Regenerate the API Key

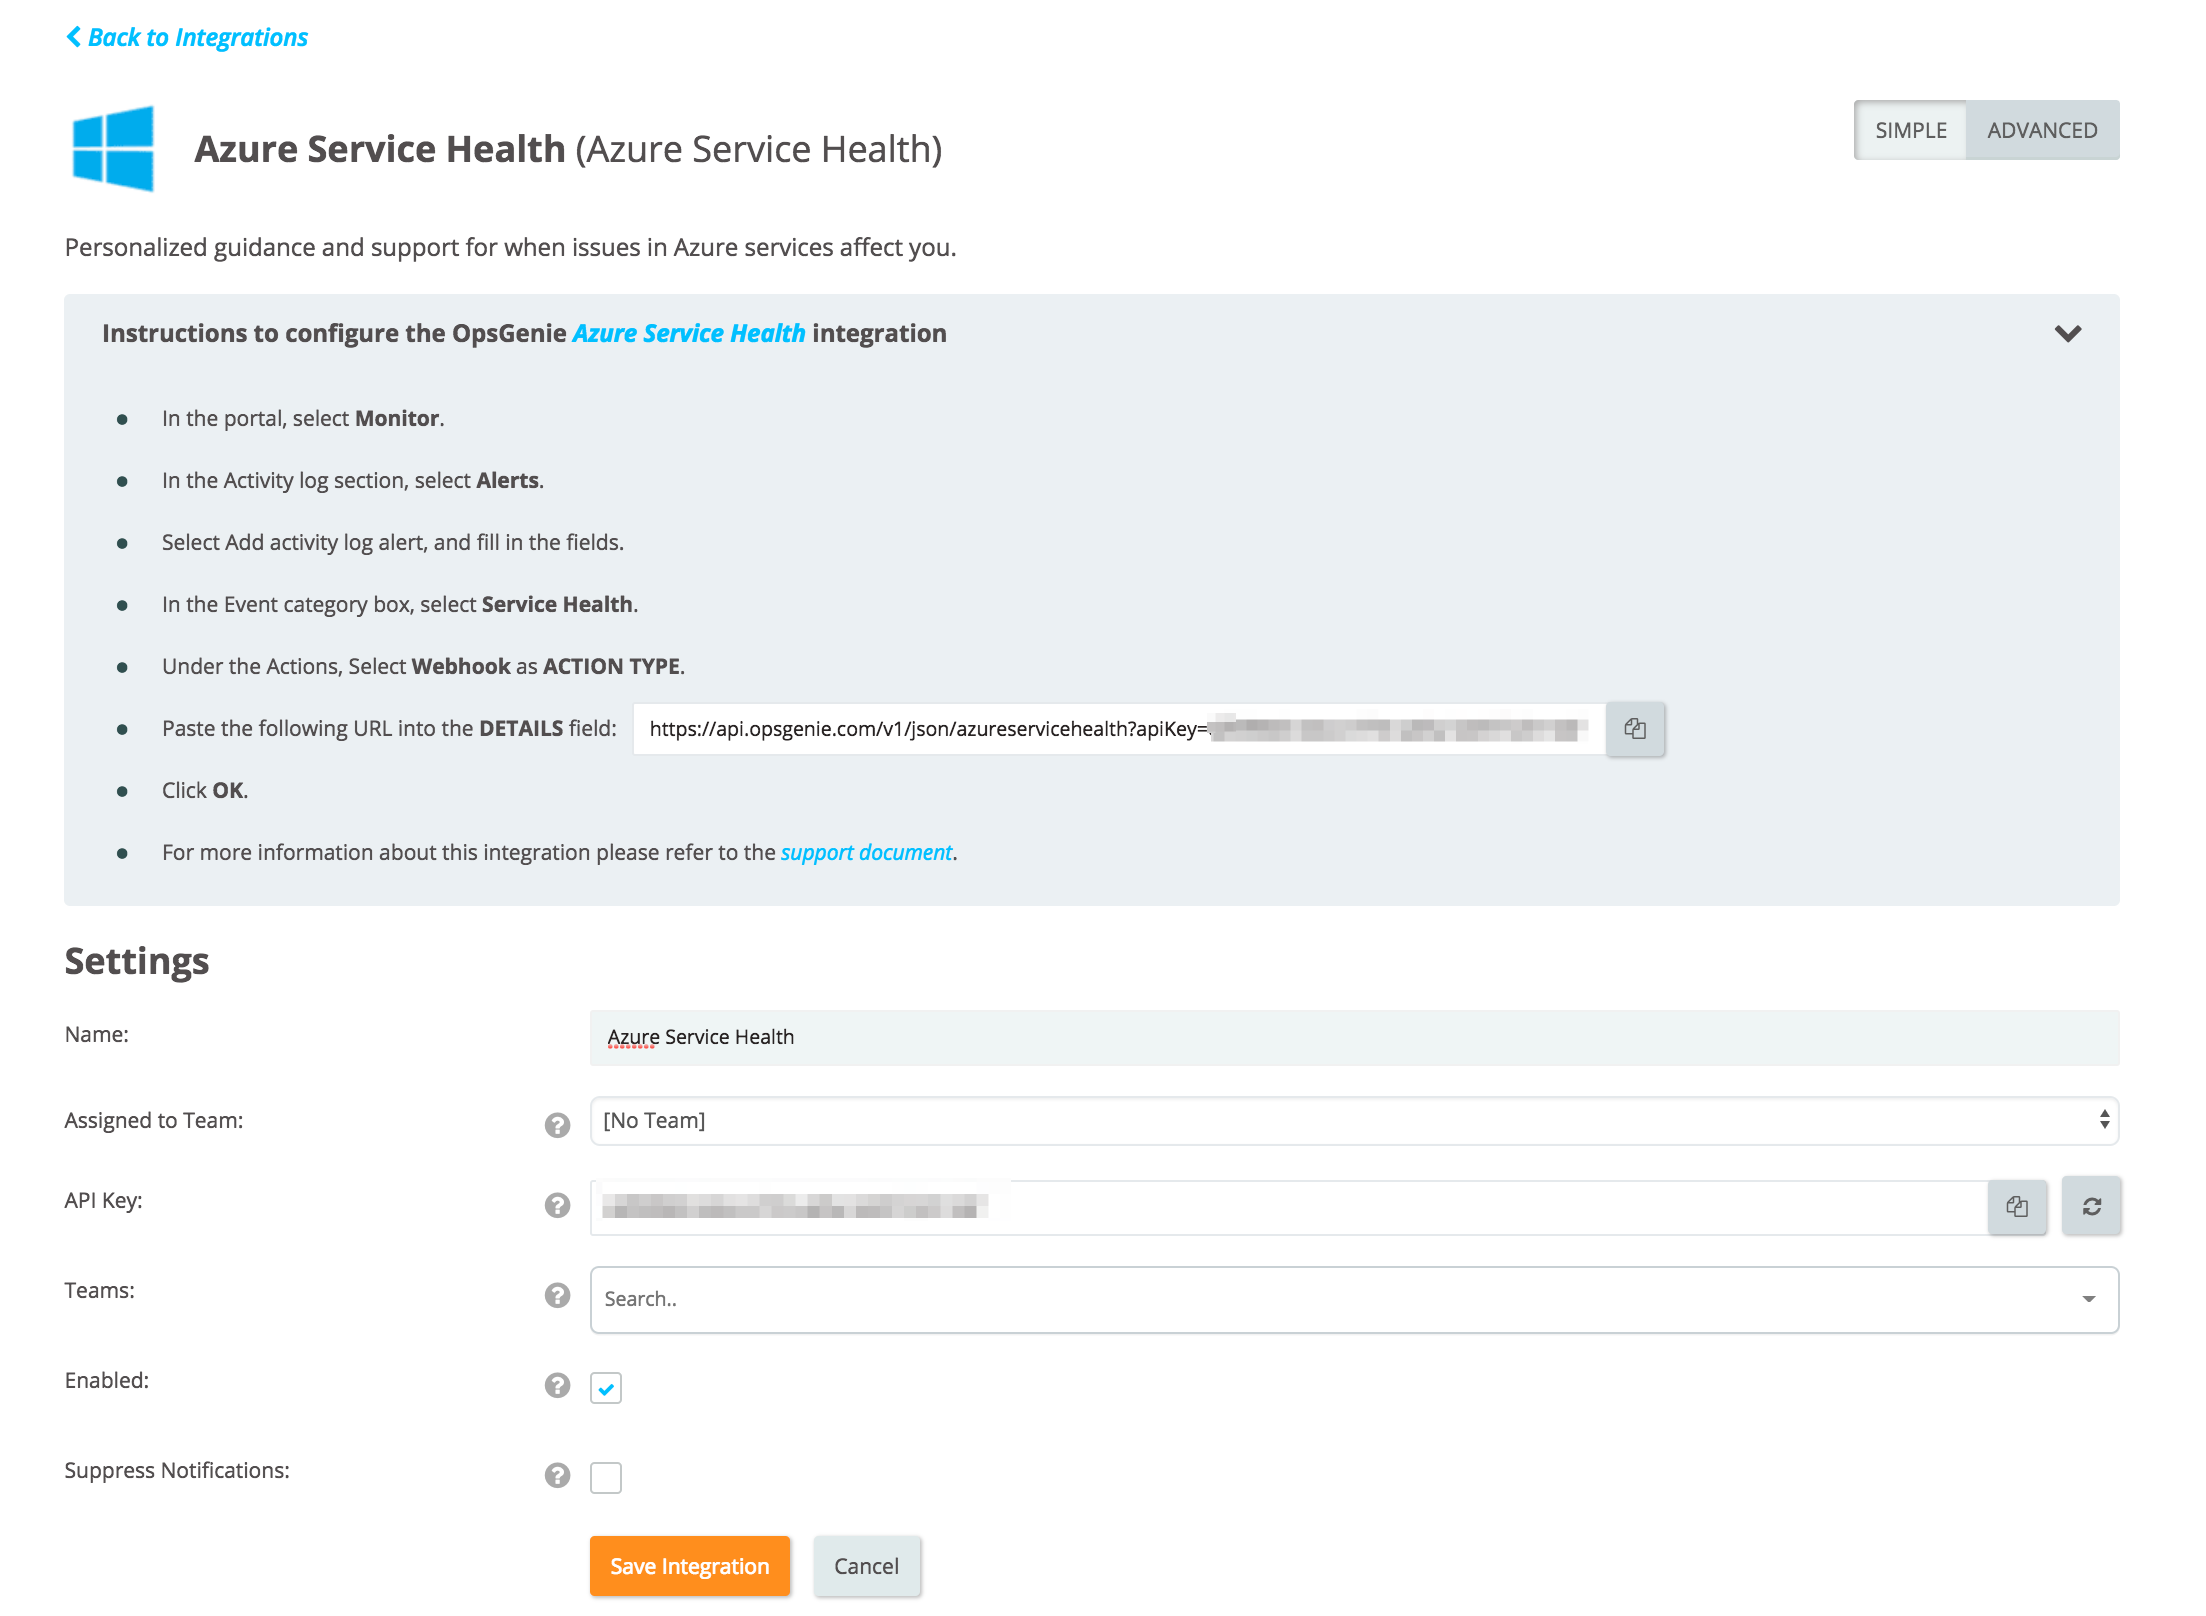click(x=2091, y=1206)
